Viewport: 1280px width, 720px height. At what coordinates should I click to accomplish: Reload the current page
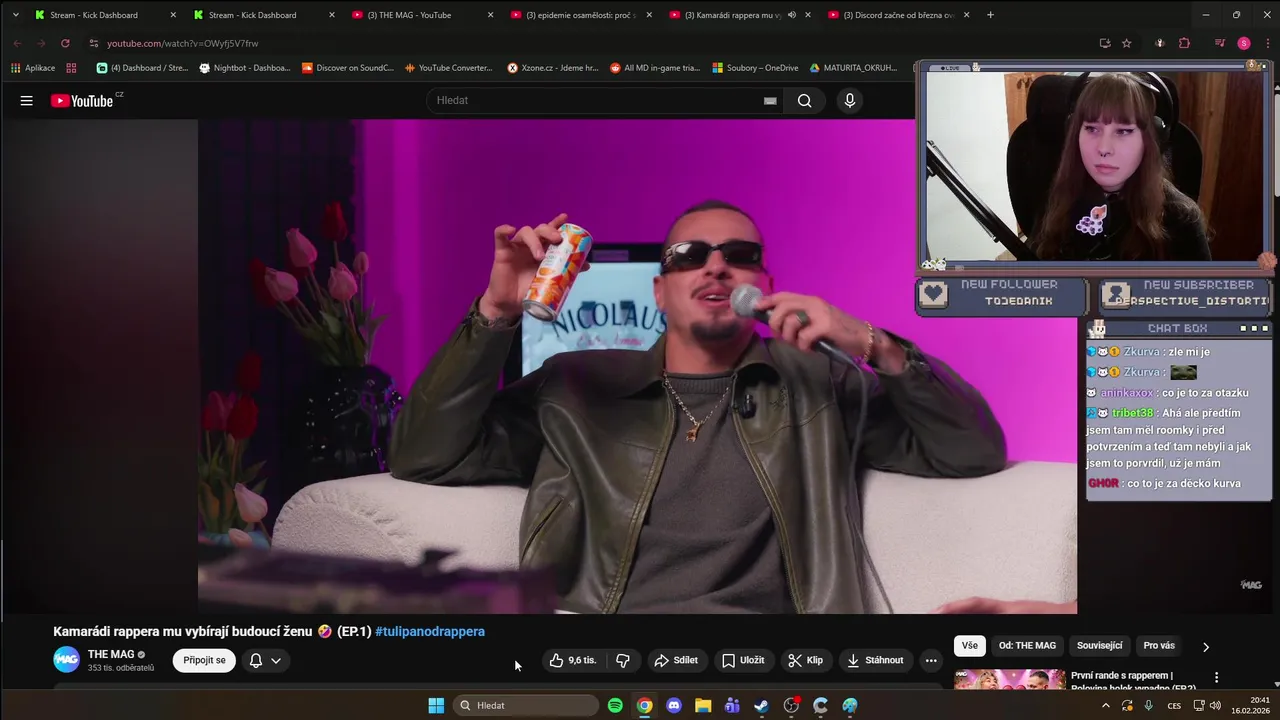click(65, 43)
